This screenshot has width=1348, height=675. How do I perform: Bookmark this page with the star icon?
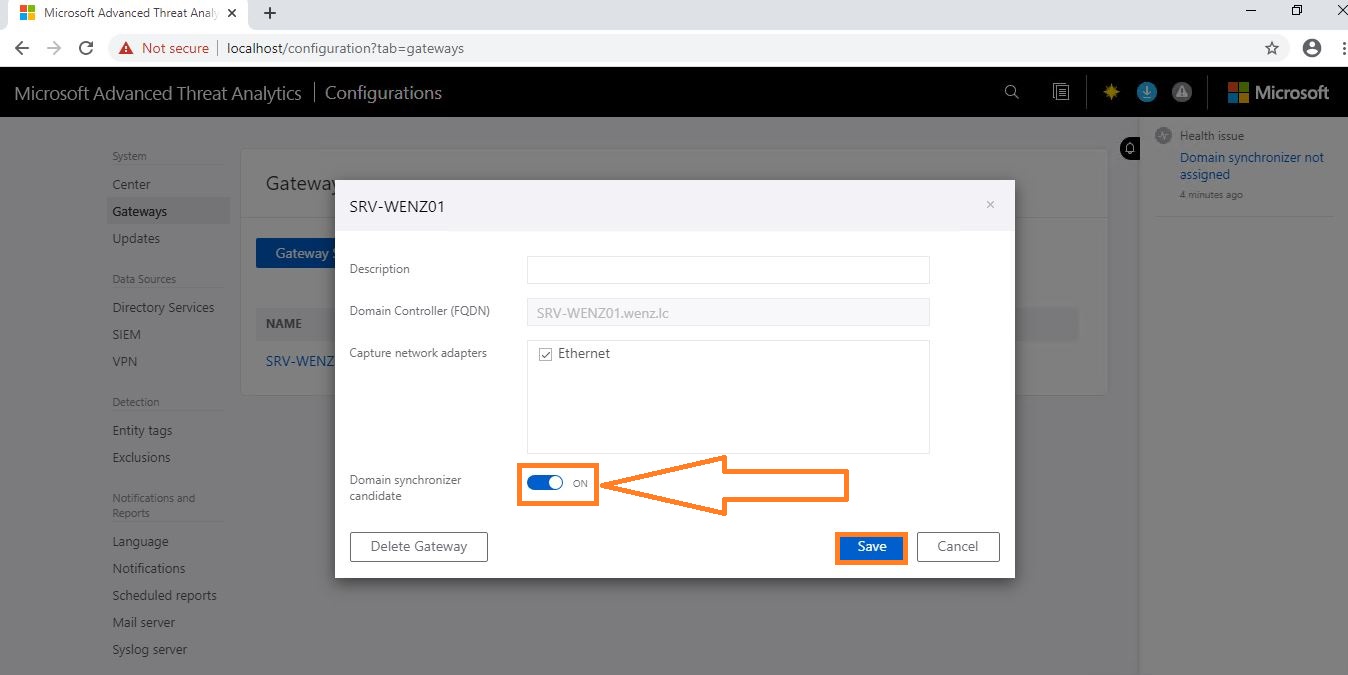pos(1272,48)
